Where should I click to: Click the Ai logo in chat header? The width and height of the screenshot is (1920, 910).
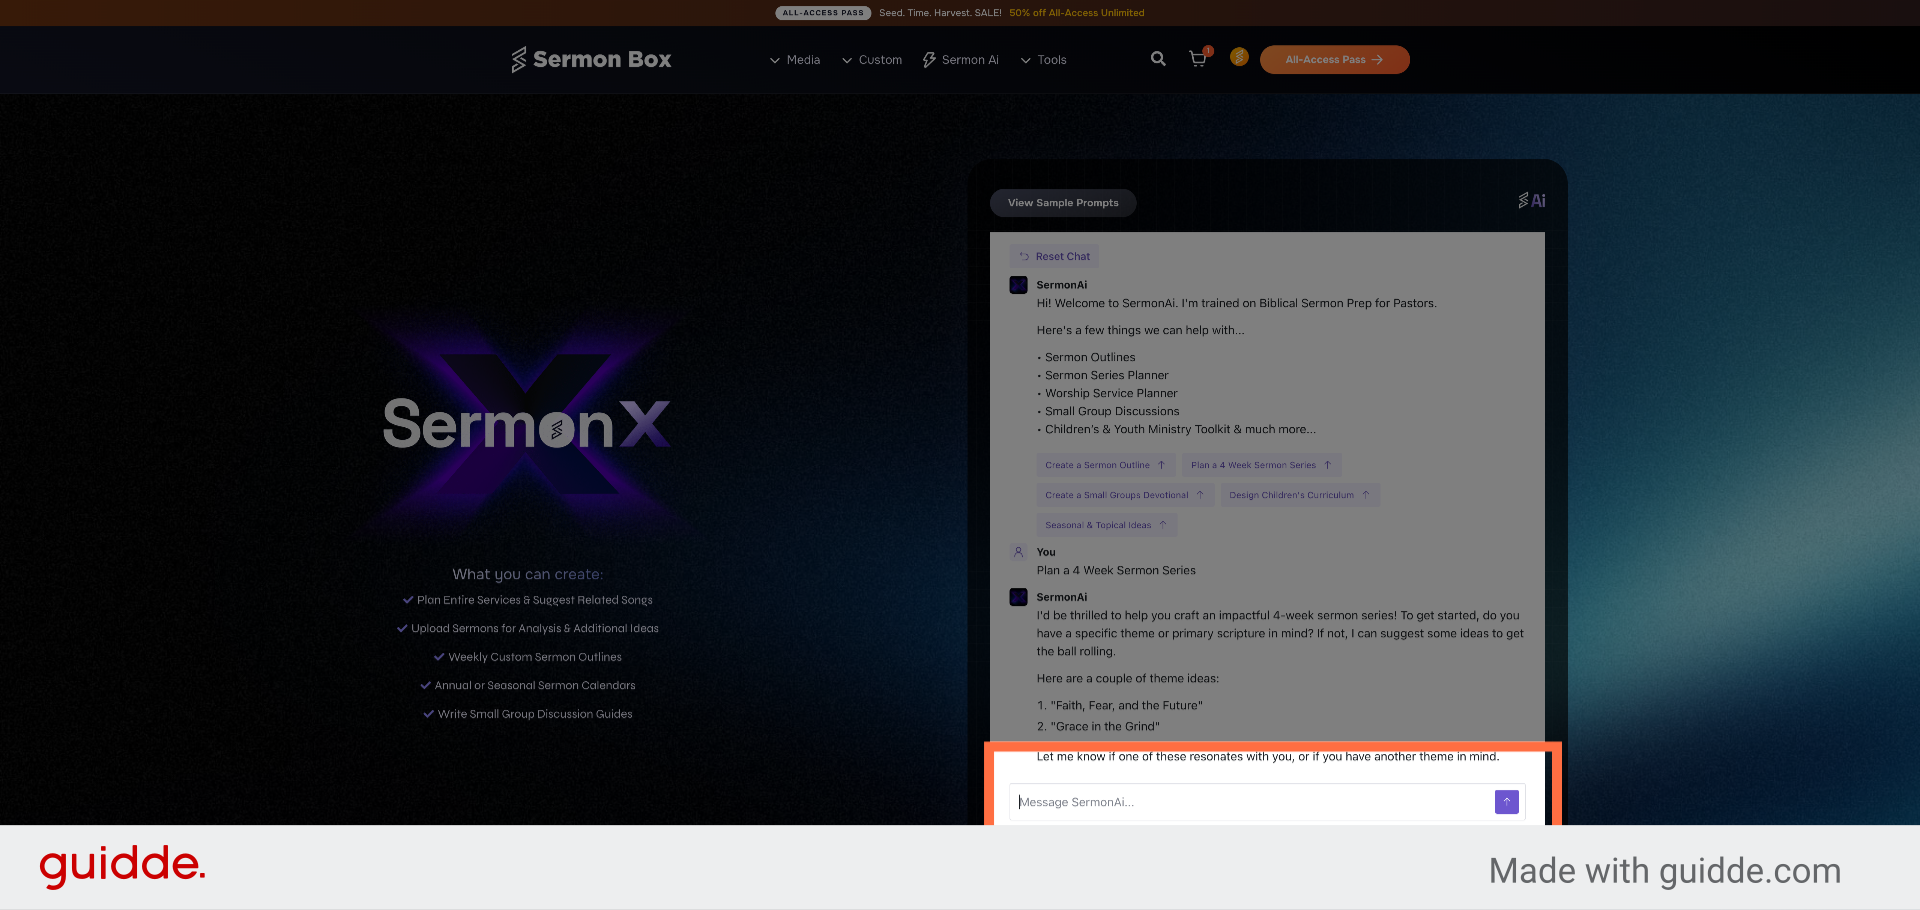click(x=1532, y=200)
